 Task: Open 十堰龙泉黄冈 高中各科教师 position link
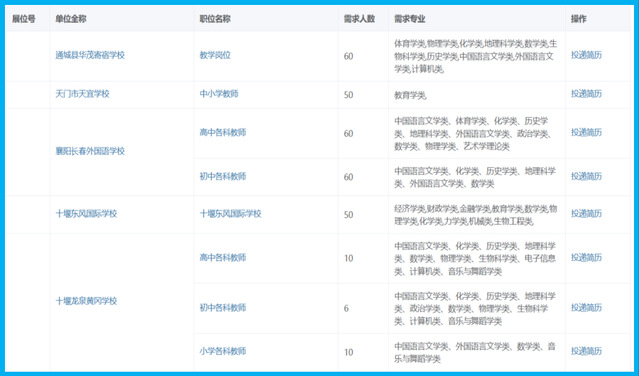click(x=223, y=257)
